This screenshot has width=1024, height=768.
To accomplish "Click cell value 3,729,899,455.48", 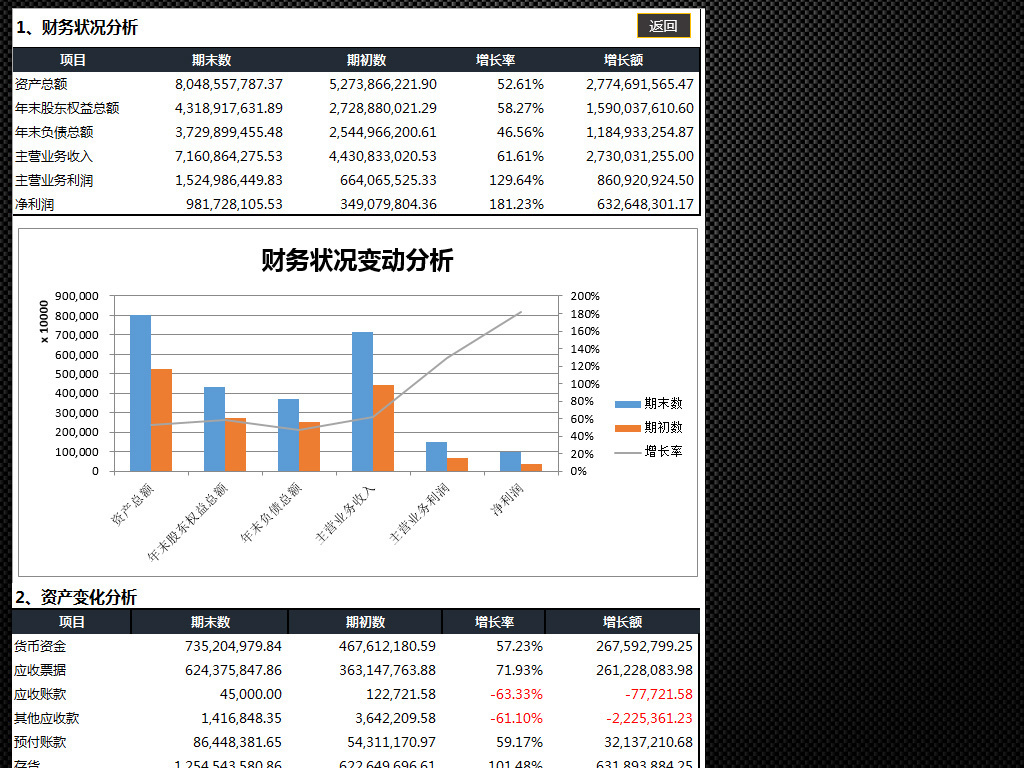I will (x=229, y=133).
